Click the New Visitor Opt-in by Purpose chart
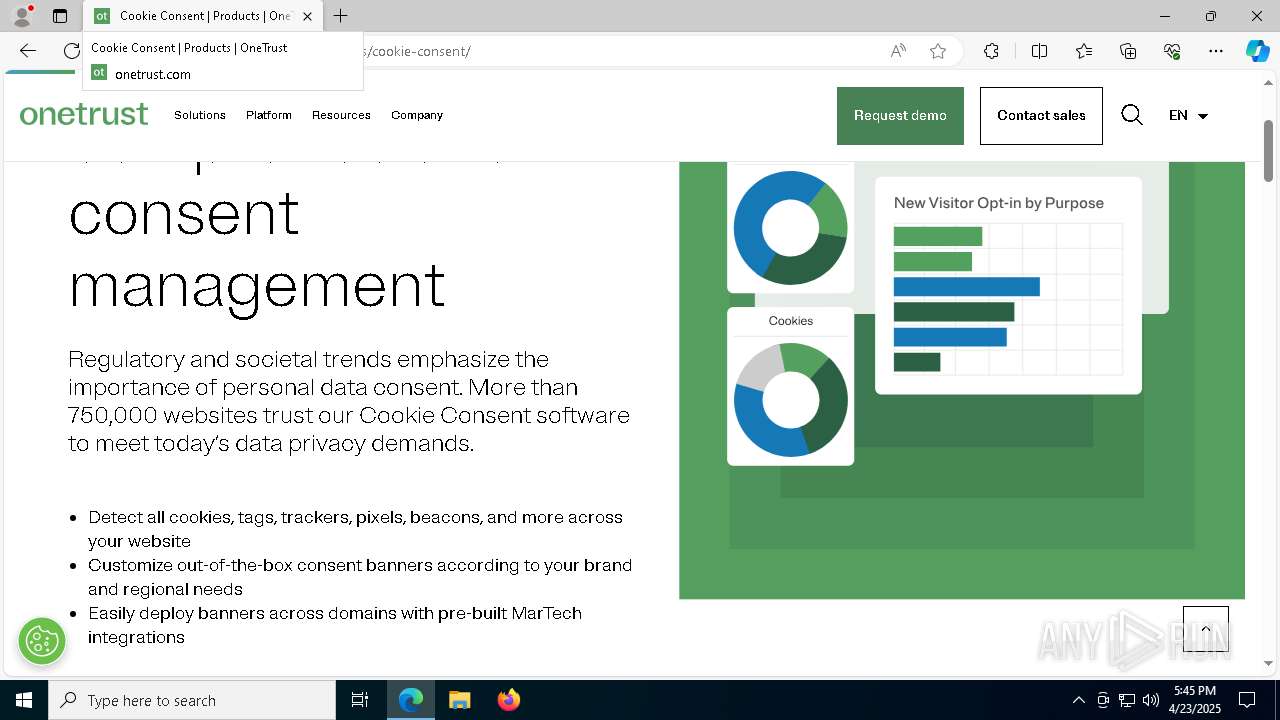Viewport: 1280px width, 720px height. coord(1008,286)
